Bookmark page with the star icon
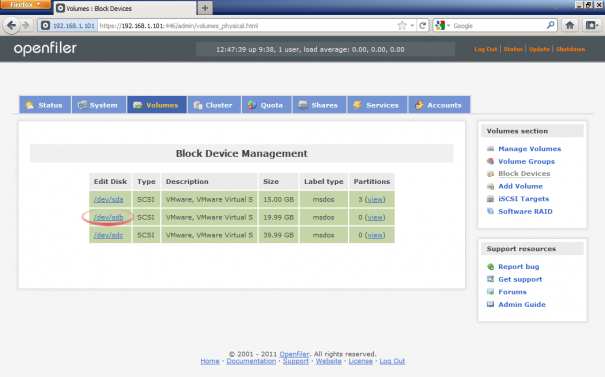 coord(402,25)
